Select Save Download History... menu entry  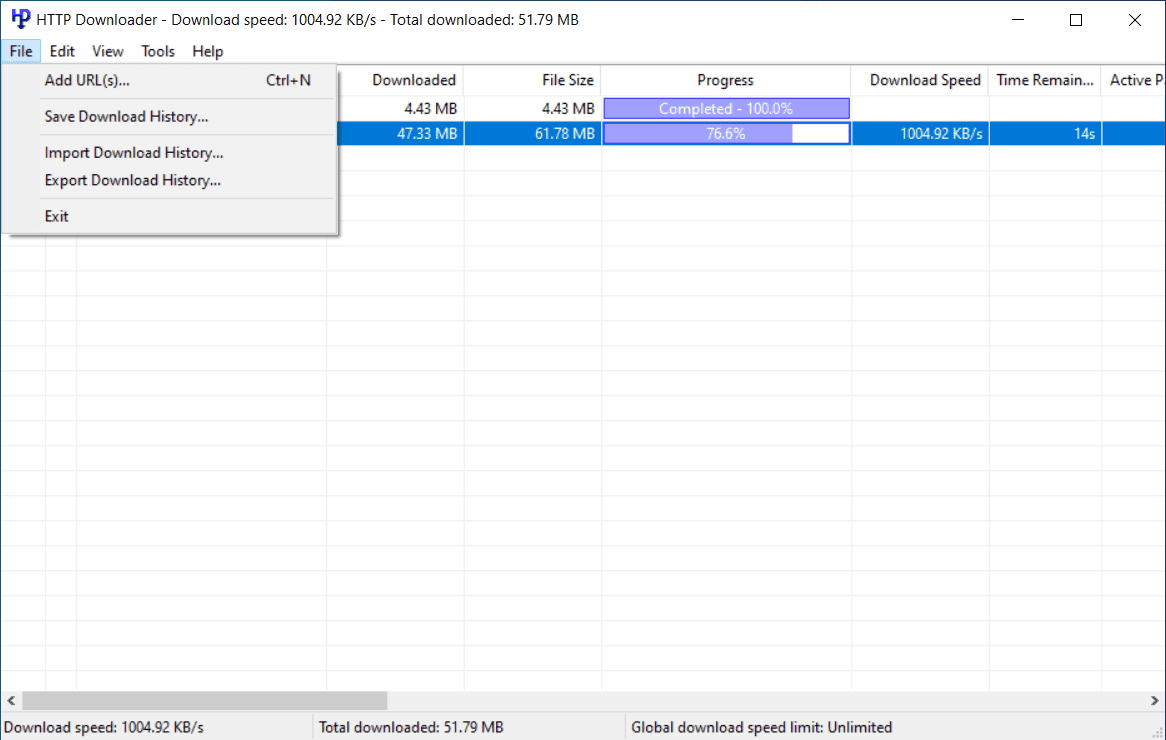(x=170, y=117)
